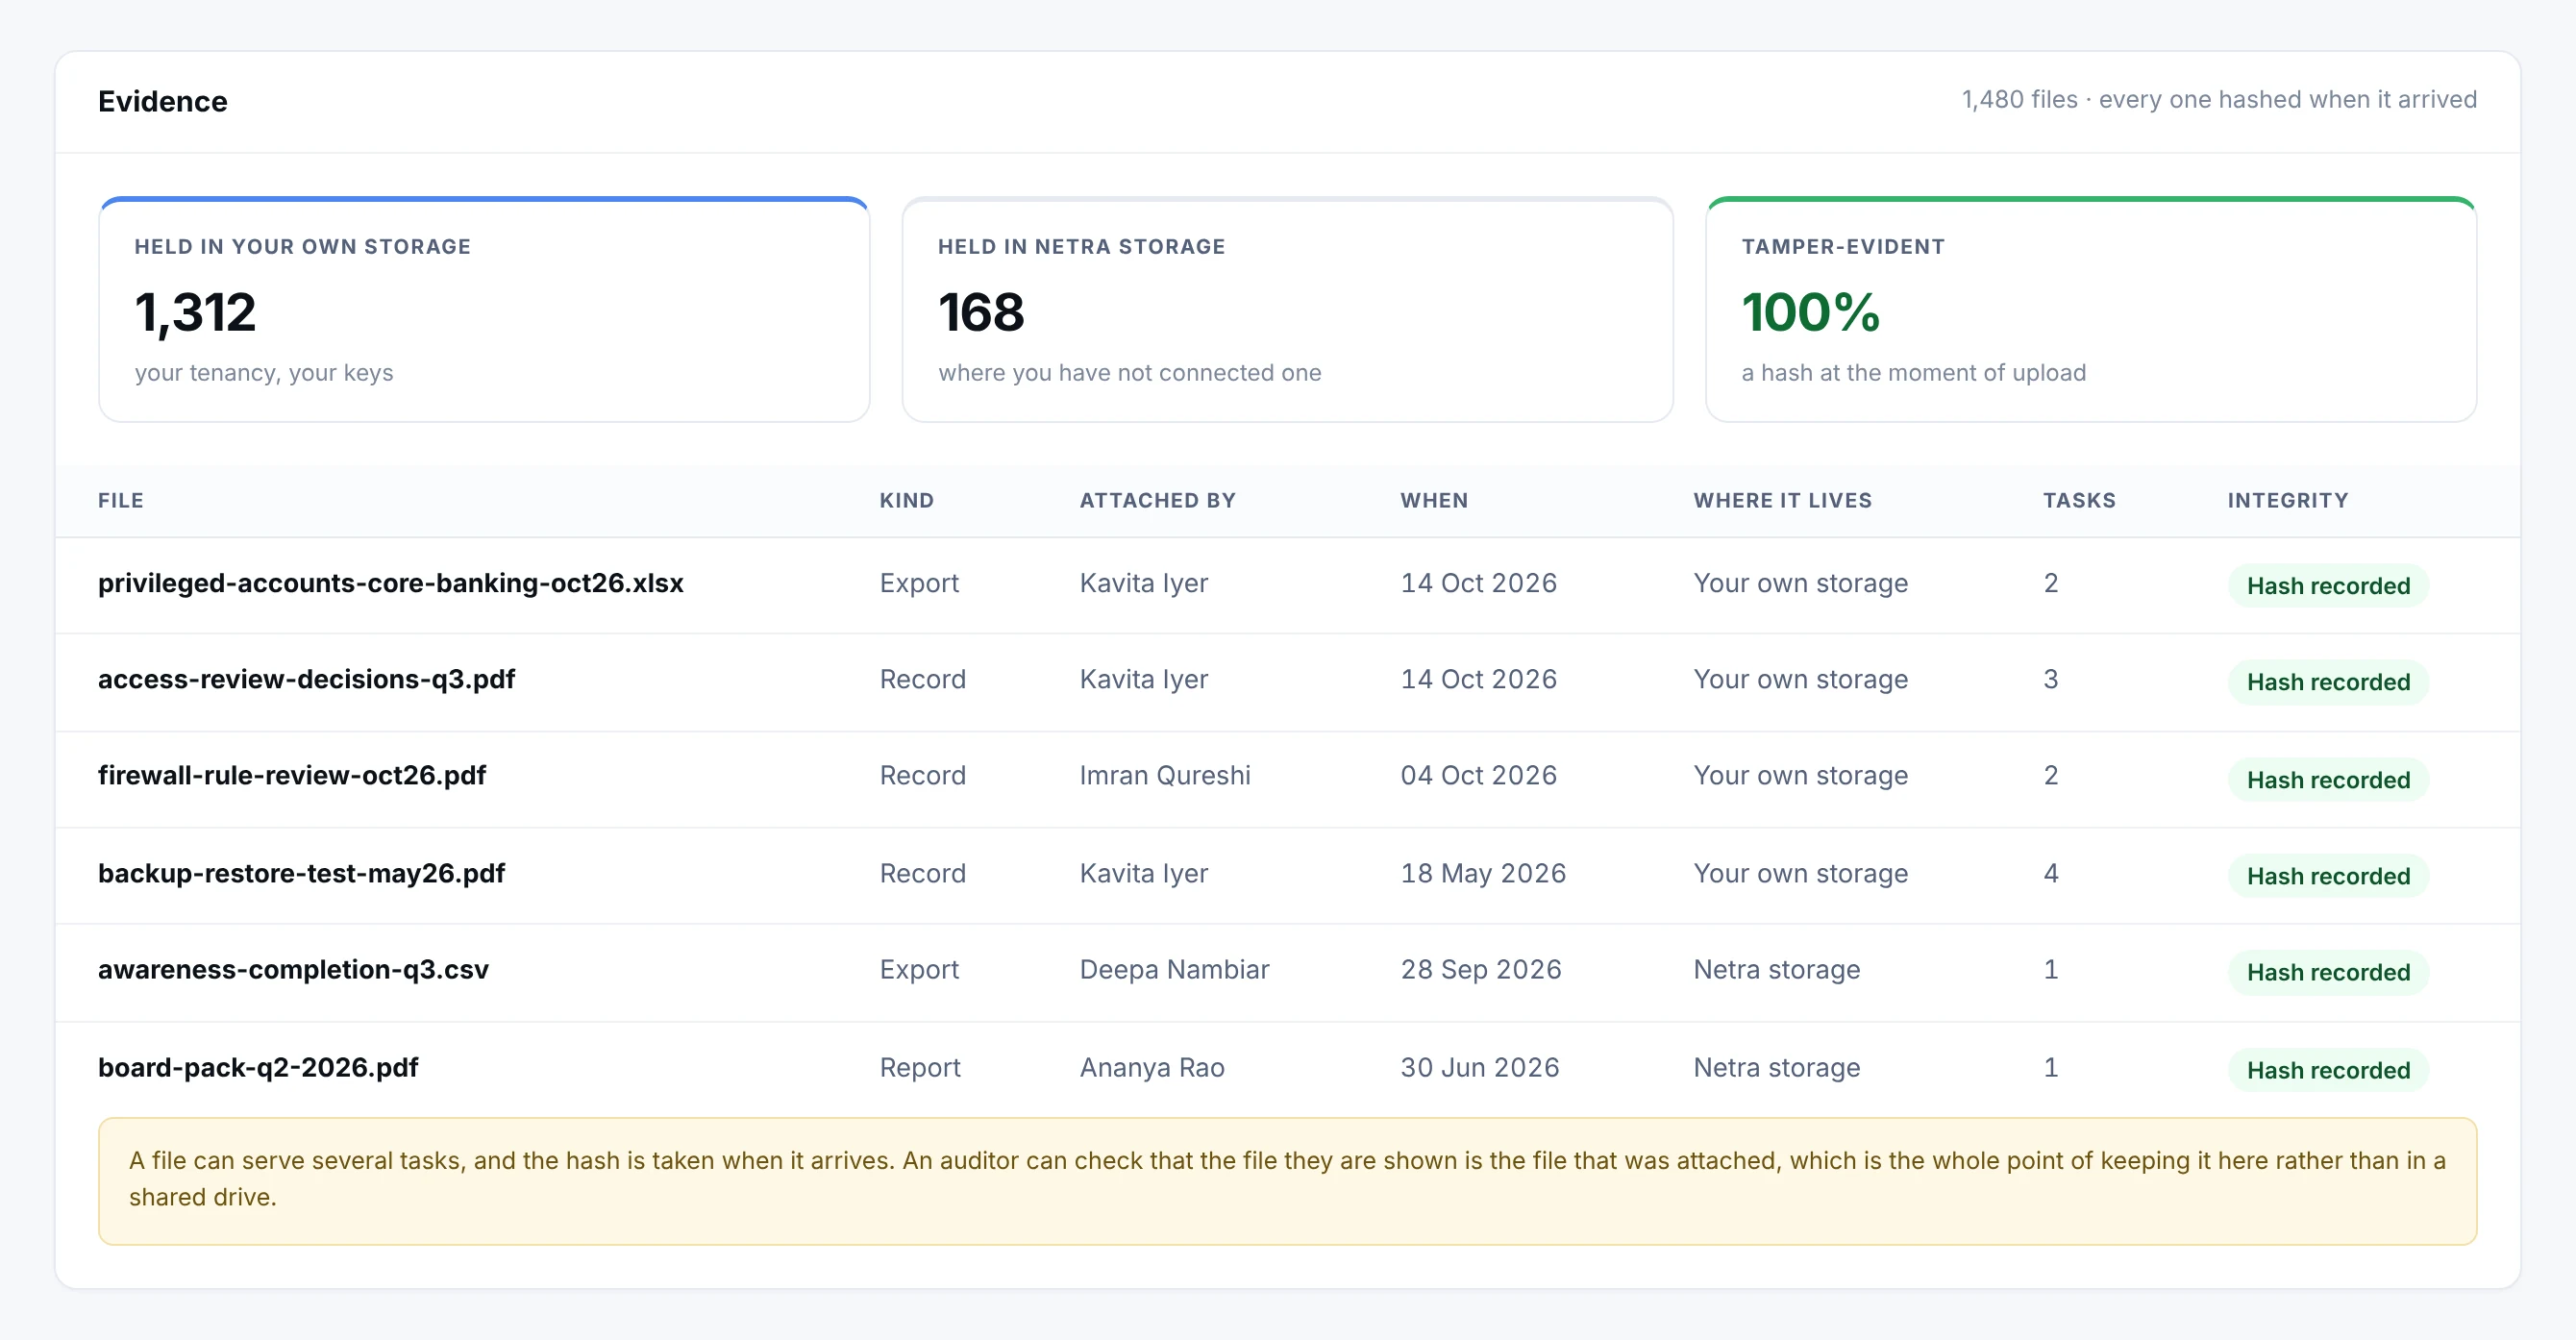Click Hash recorded badge for privileged-accounts file
The image size is (2576, 1340).
(x=2328, y=585)
